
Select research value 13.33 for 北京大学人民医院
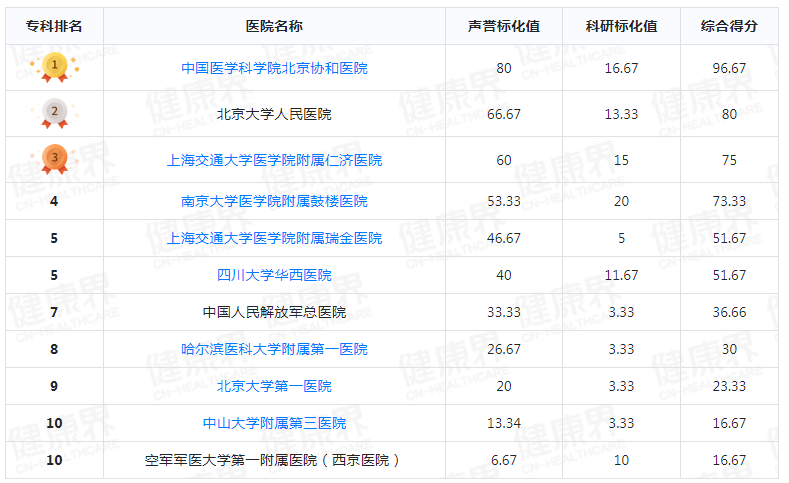(621, 114)
